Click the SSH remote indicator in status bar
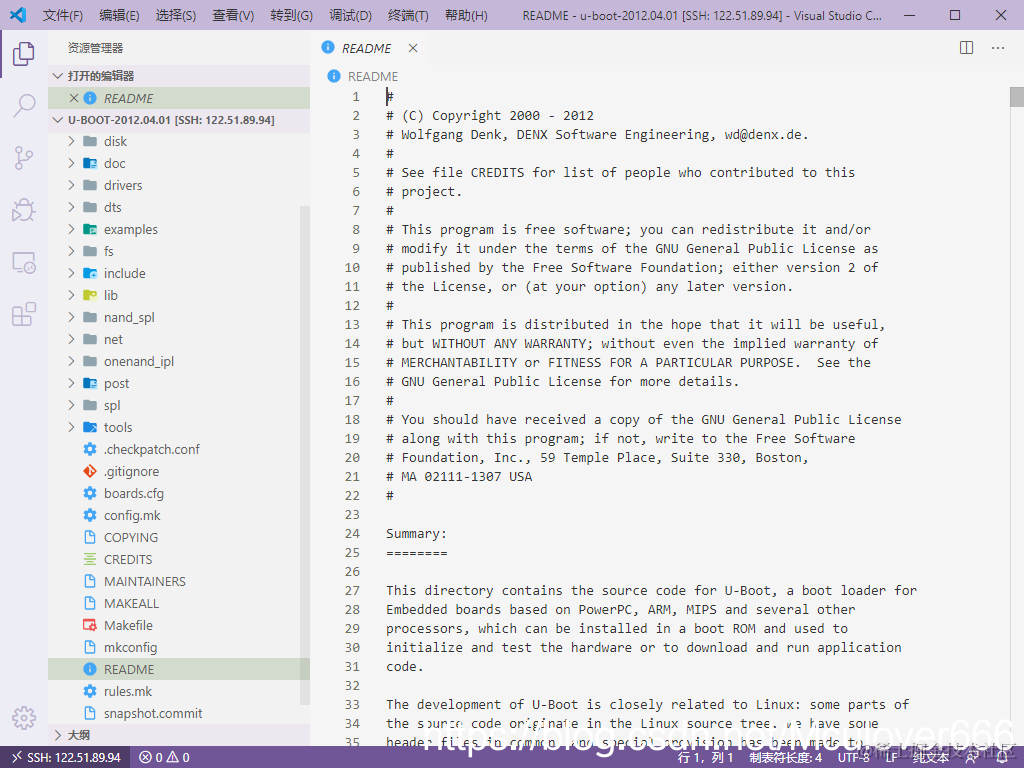The width and height of the screenshot is (1024, 768). tap(67, 758)
